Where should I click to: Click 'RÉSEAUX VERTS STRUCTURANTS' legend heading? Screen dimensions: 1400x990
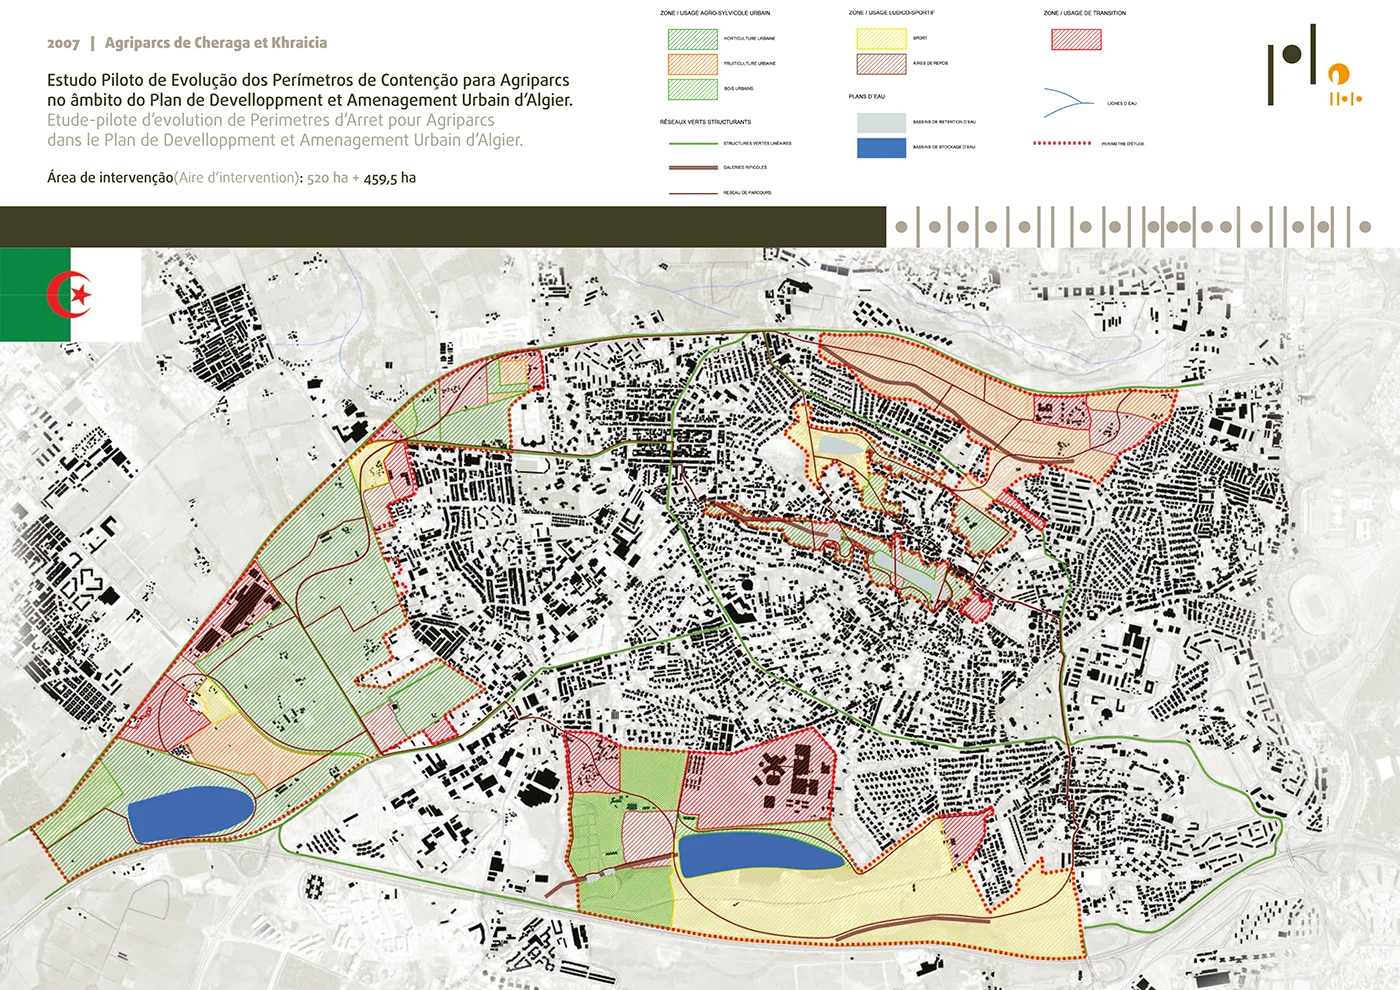705,122
